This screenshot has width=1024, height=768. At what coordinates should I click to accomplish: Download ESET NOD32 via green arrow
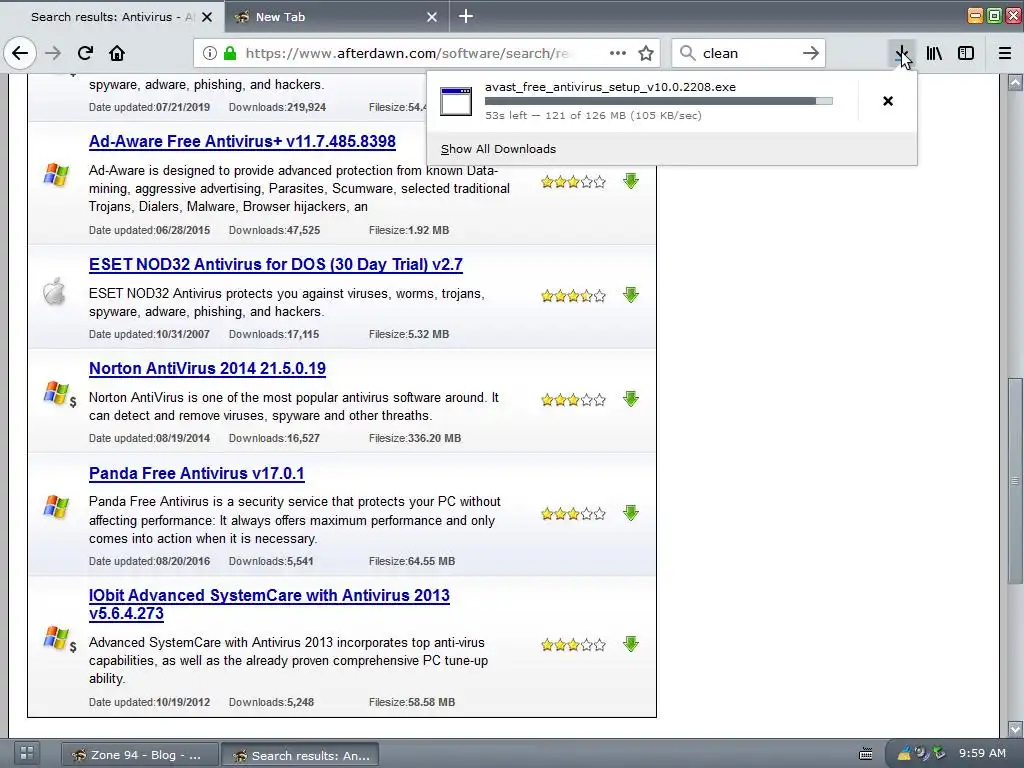click(630, 295)
